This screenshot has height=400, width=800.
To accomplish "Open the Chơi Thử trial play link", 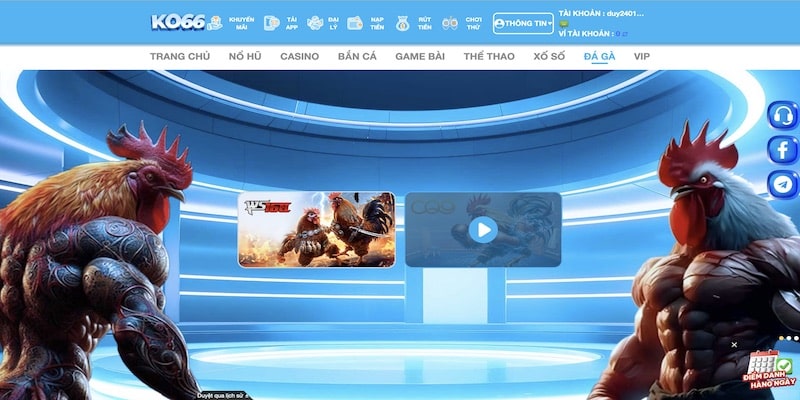I will (473, 23).
